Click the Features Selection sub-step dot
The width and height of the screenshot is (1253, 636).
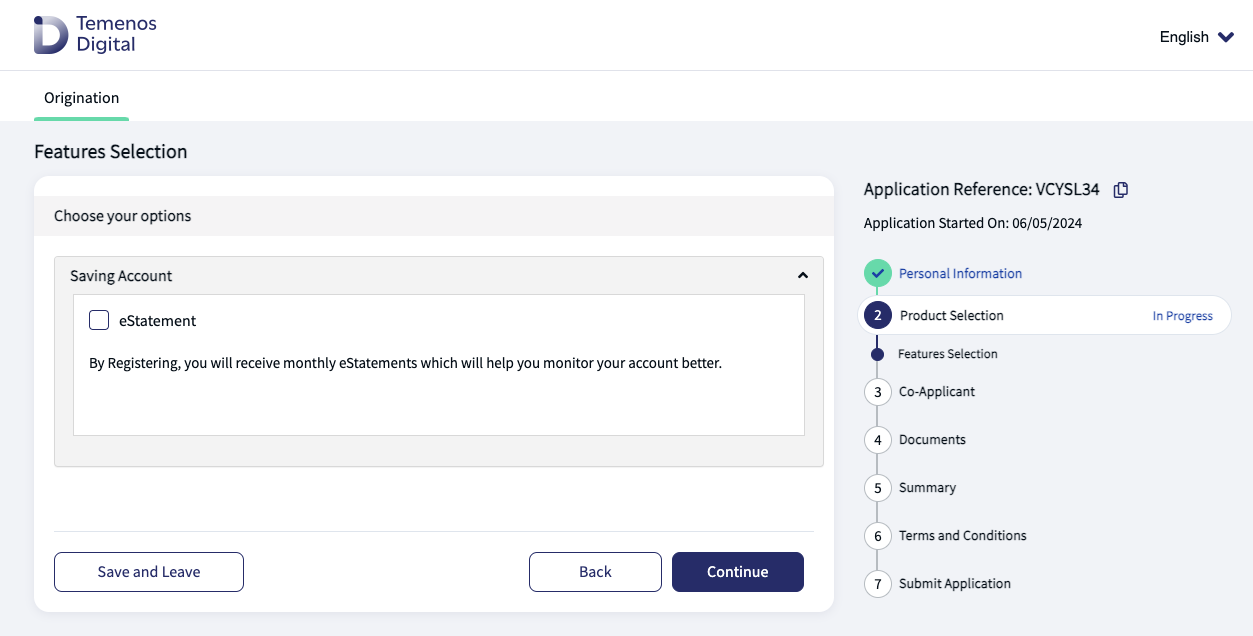(877, 354)
